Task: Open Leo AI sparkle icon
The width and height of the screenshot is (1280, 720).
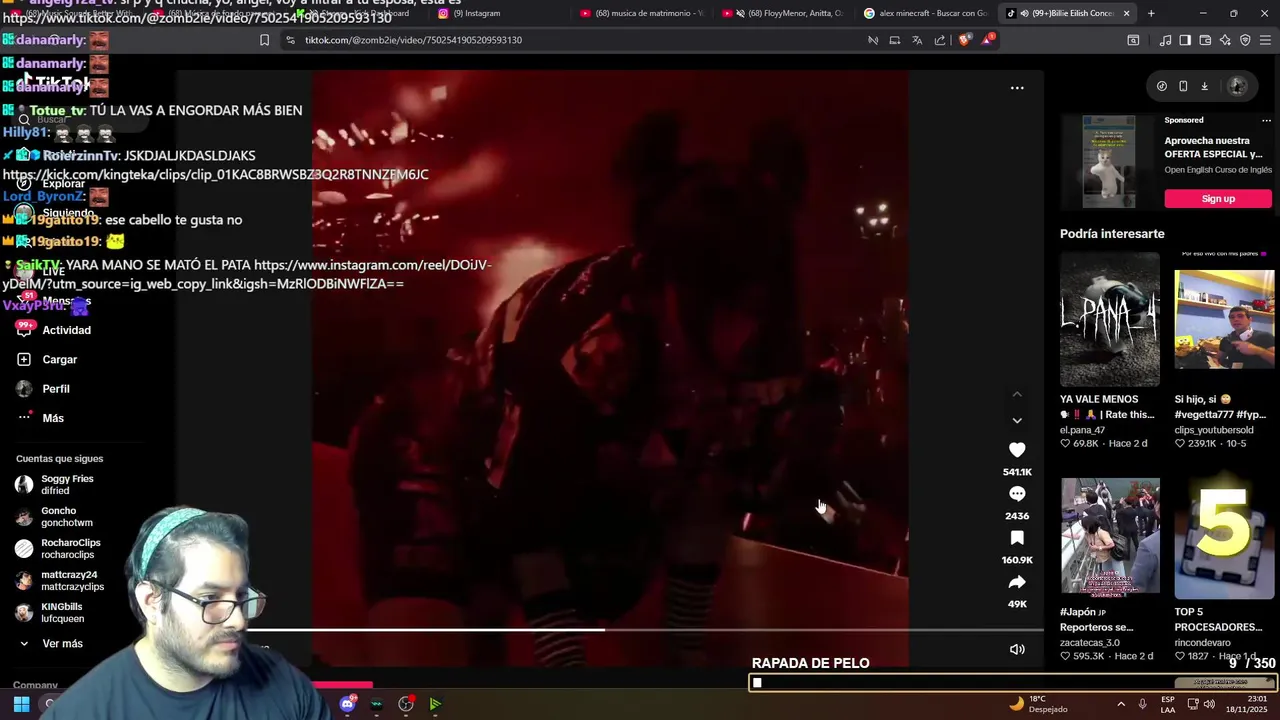Action: (1225, 40)
